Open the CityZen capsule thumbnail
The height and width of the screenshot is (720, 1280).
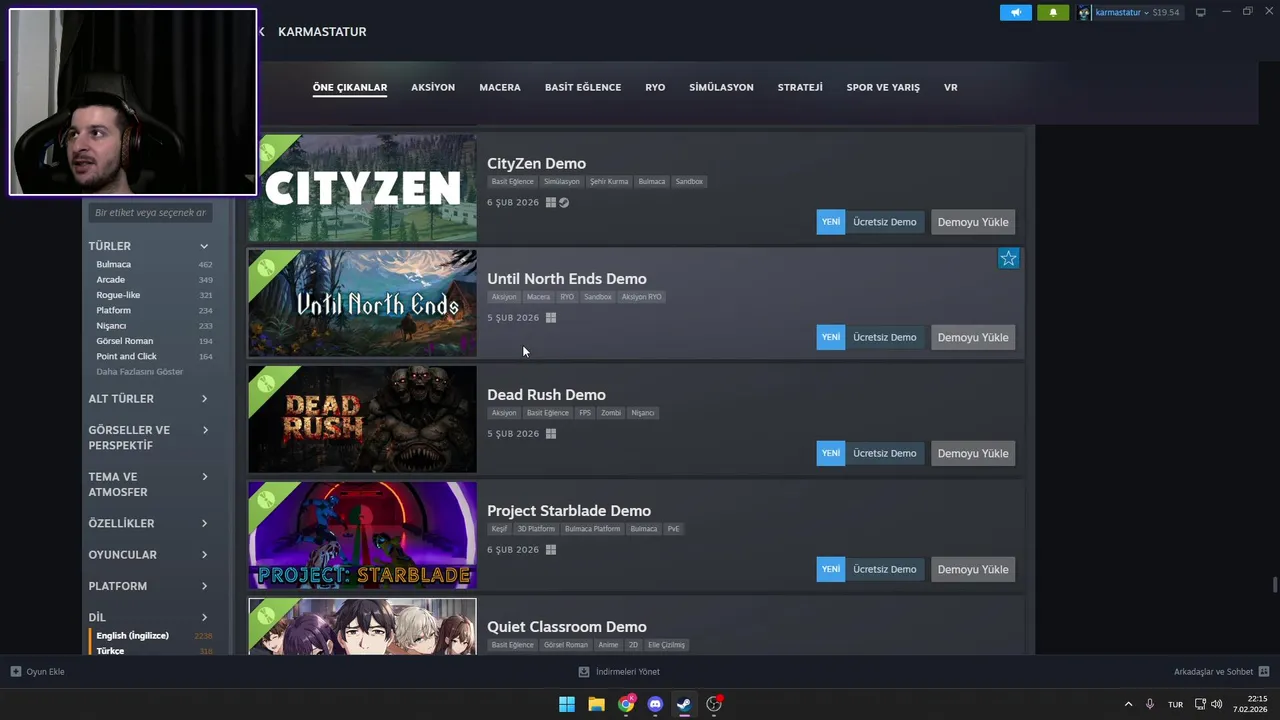(x=362, y=188)
